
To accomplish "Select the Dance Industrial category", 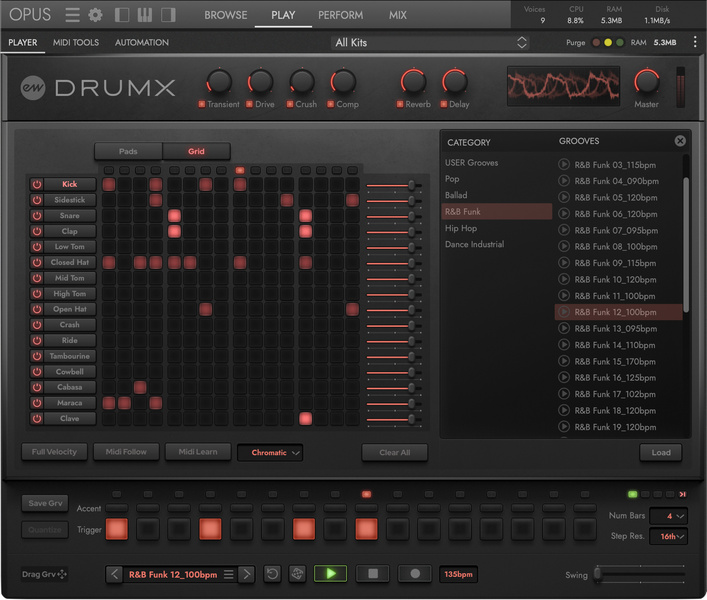I will click(x=474, y=244).
